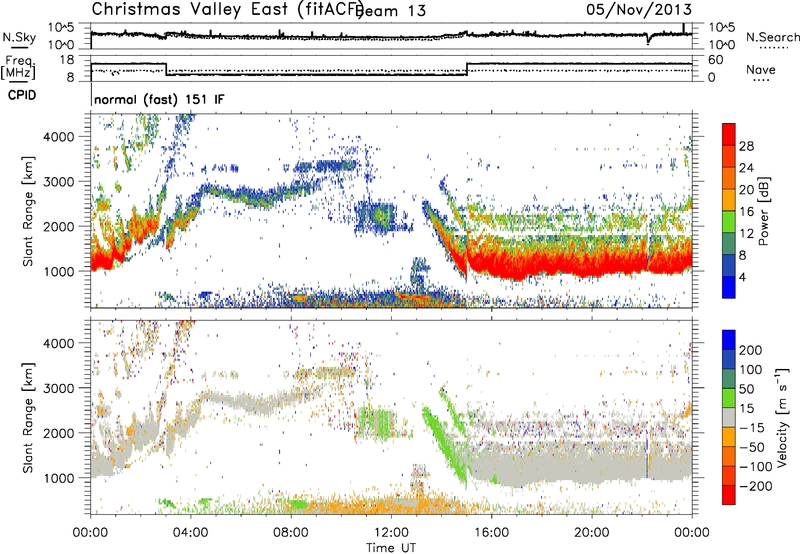Click the N.Sky axis label
This screenshot has height=554, width=800.
click(19, 37)
